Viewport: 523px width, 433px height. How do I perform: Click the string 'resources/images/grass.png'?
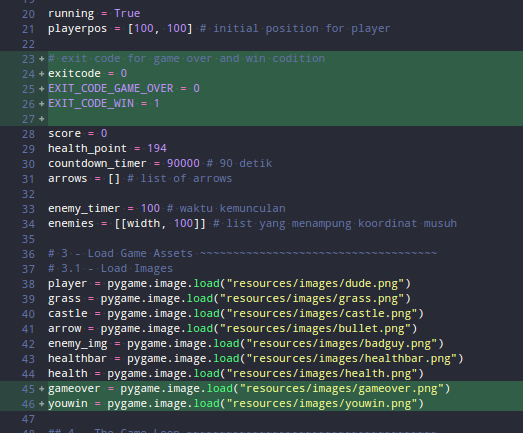coord(312,299)
